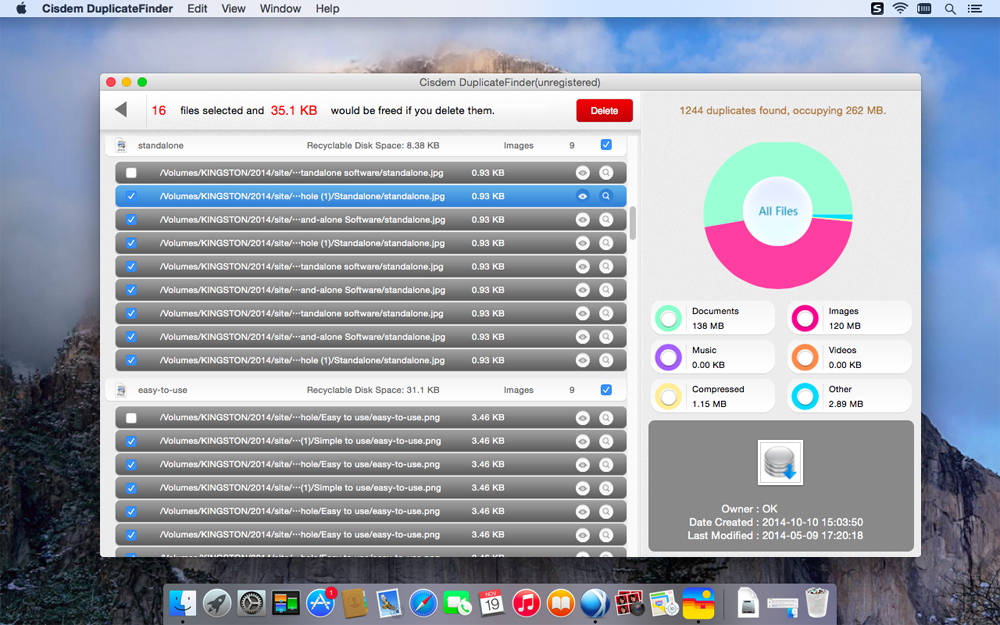Check the unchecked easy-to-use.png file row
Image resolution: width=1000 pixels, height=625 pixels.
click(x=131, y=418)
